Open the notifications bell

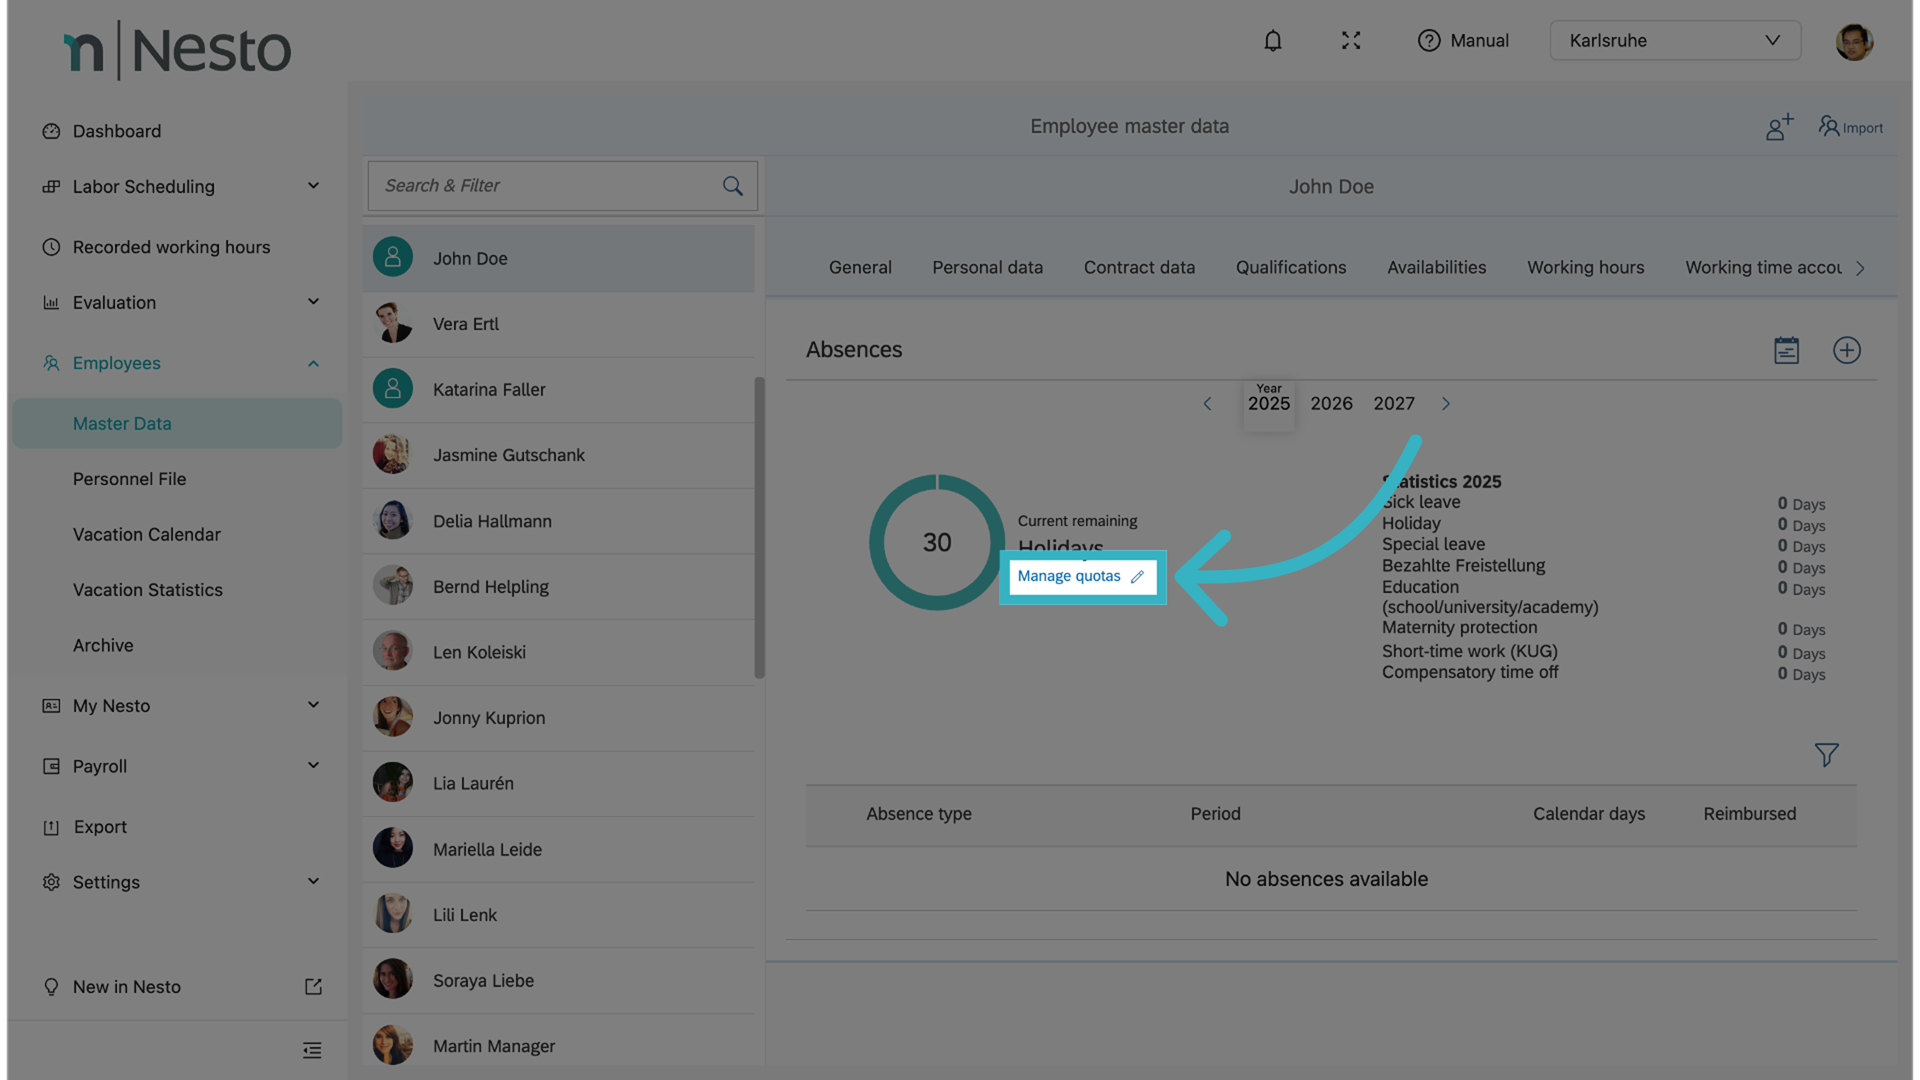click(1272, 41)
